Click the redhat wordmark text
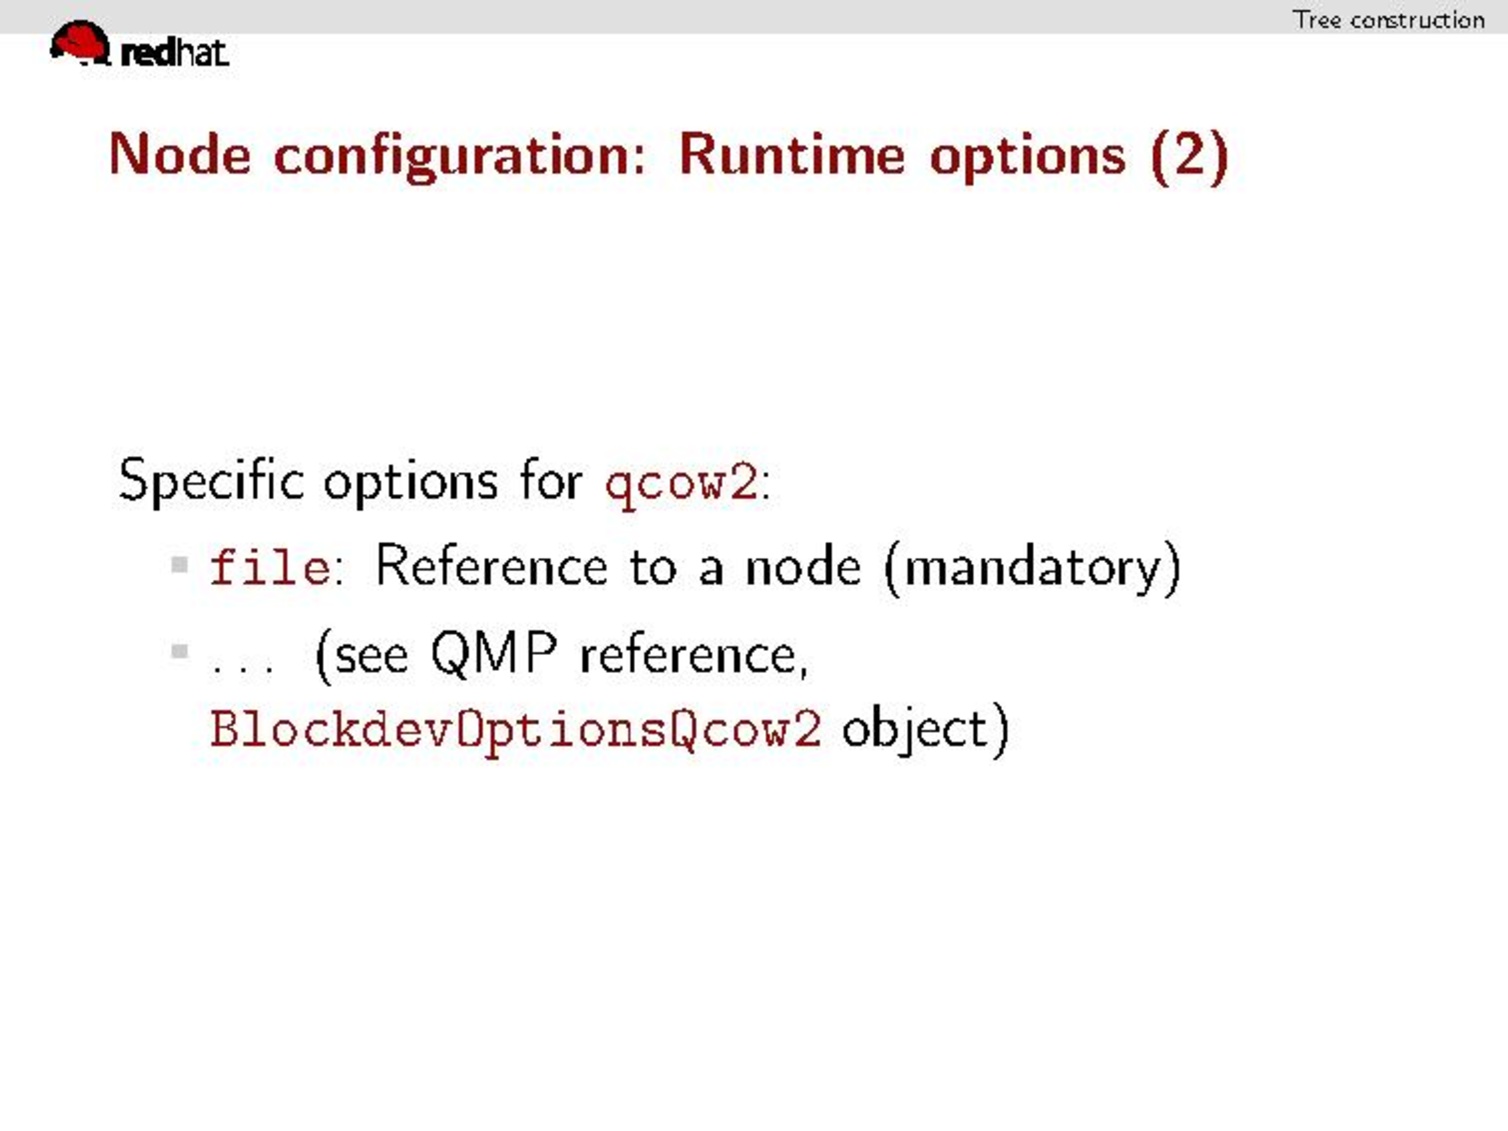Screen dimensions: 1508x1131 174,52
